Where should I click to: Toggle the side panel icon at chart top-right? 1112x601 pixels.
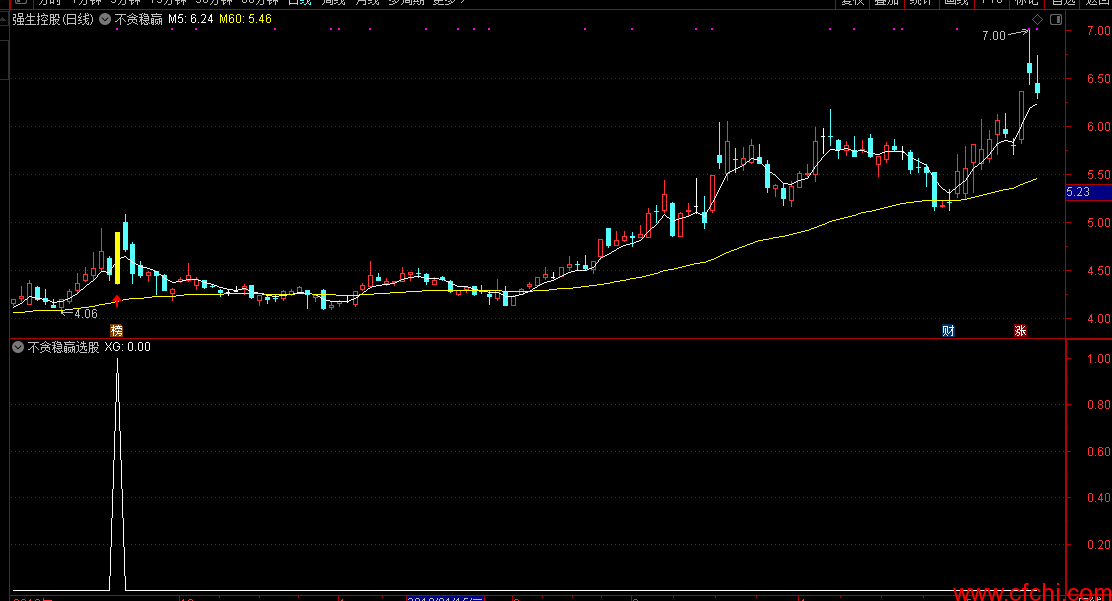pos(1055,19)
